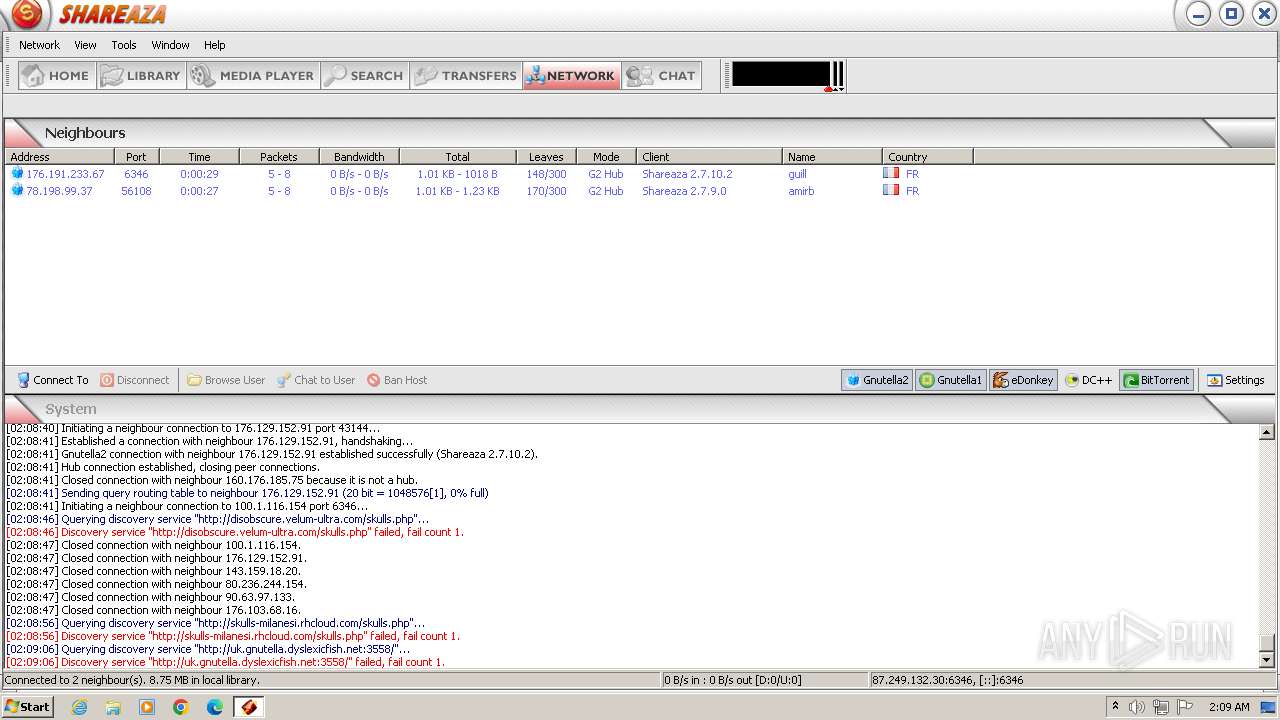Click client Shareaza 2.7.9.0 cell
This screenshot has height=720, width=1280.
(684, 191)
